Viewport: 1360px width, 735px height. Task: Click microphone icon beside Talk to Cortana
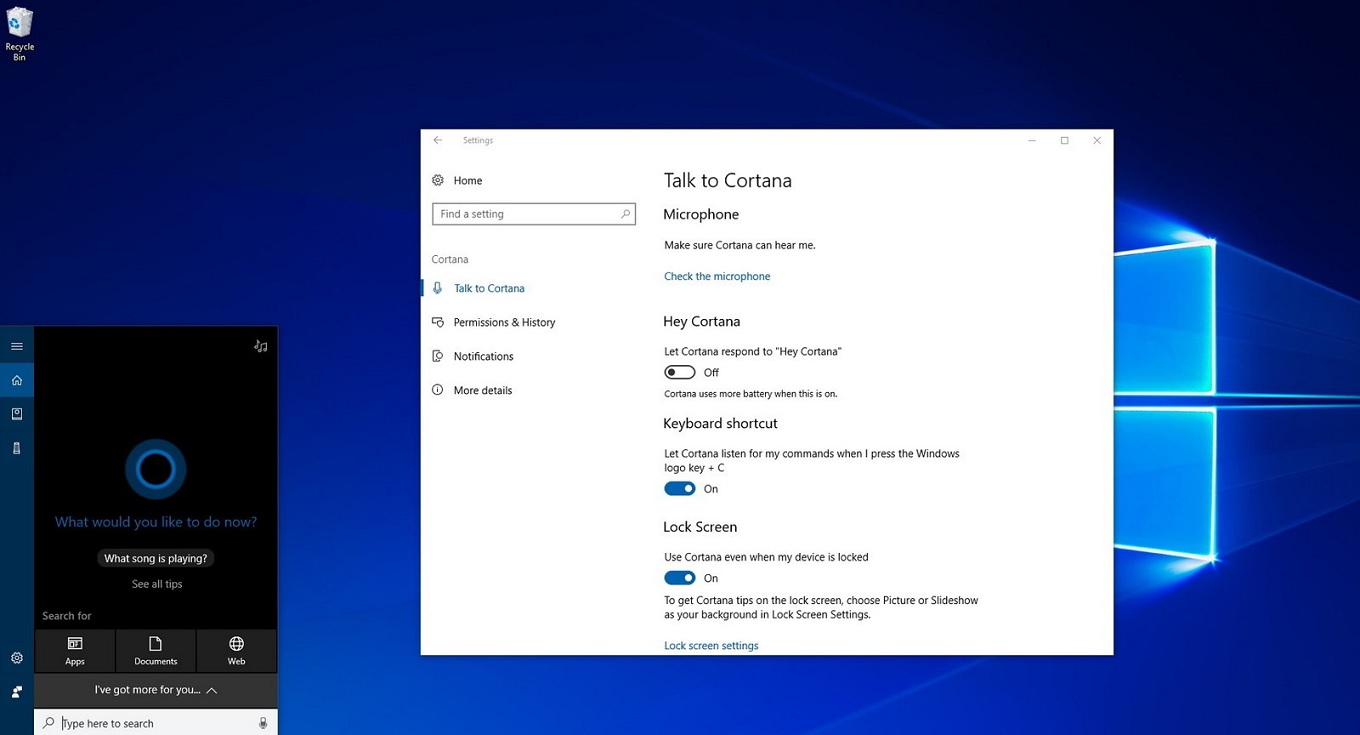pos(438,288)
